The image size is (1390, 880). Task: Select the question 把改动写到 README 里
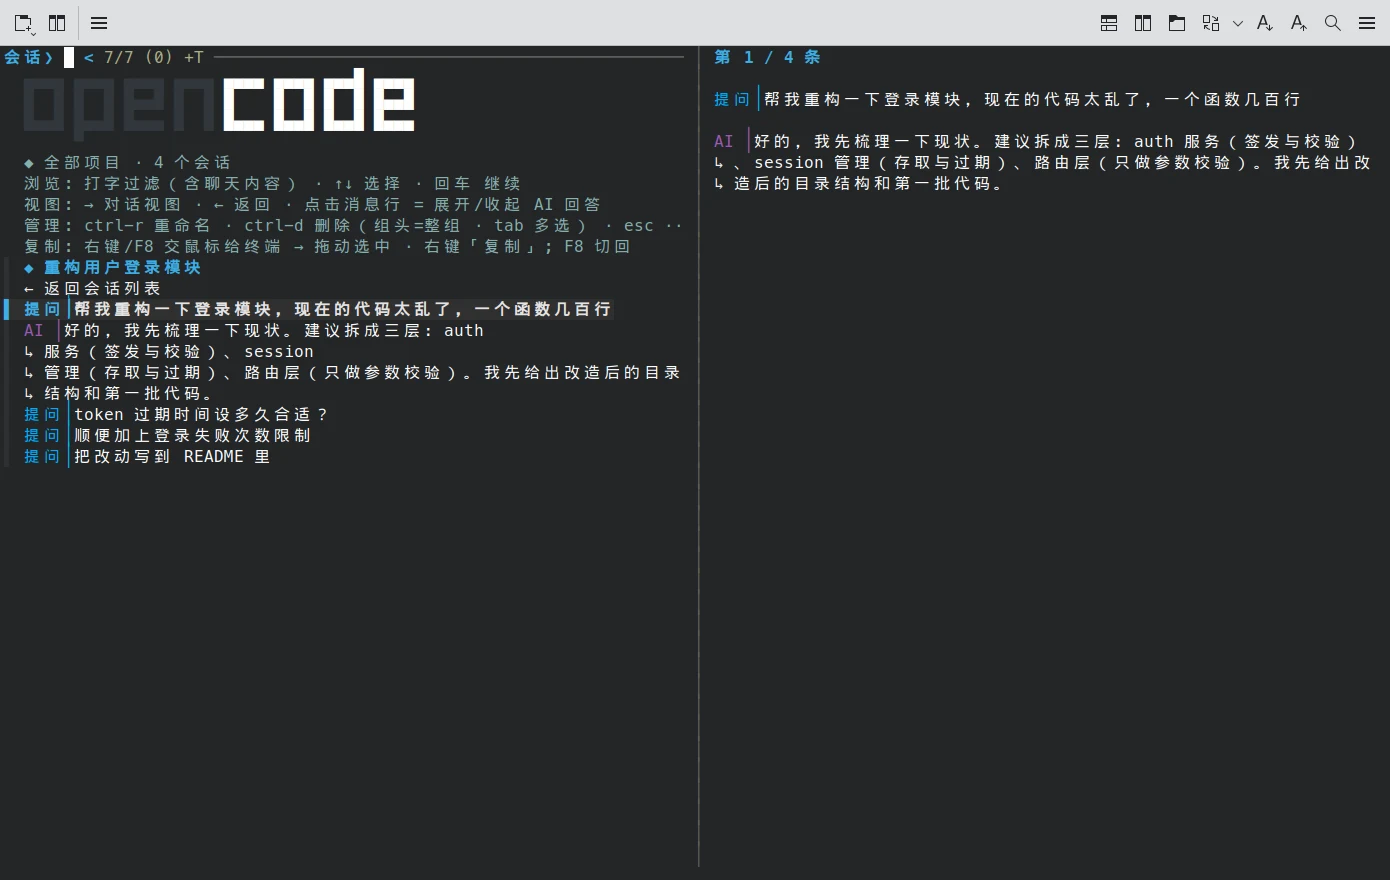pos(147,456)
